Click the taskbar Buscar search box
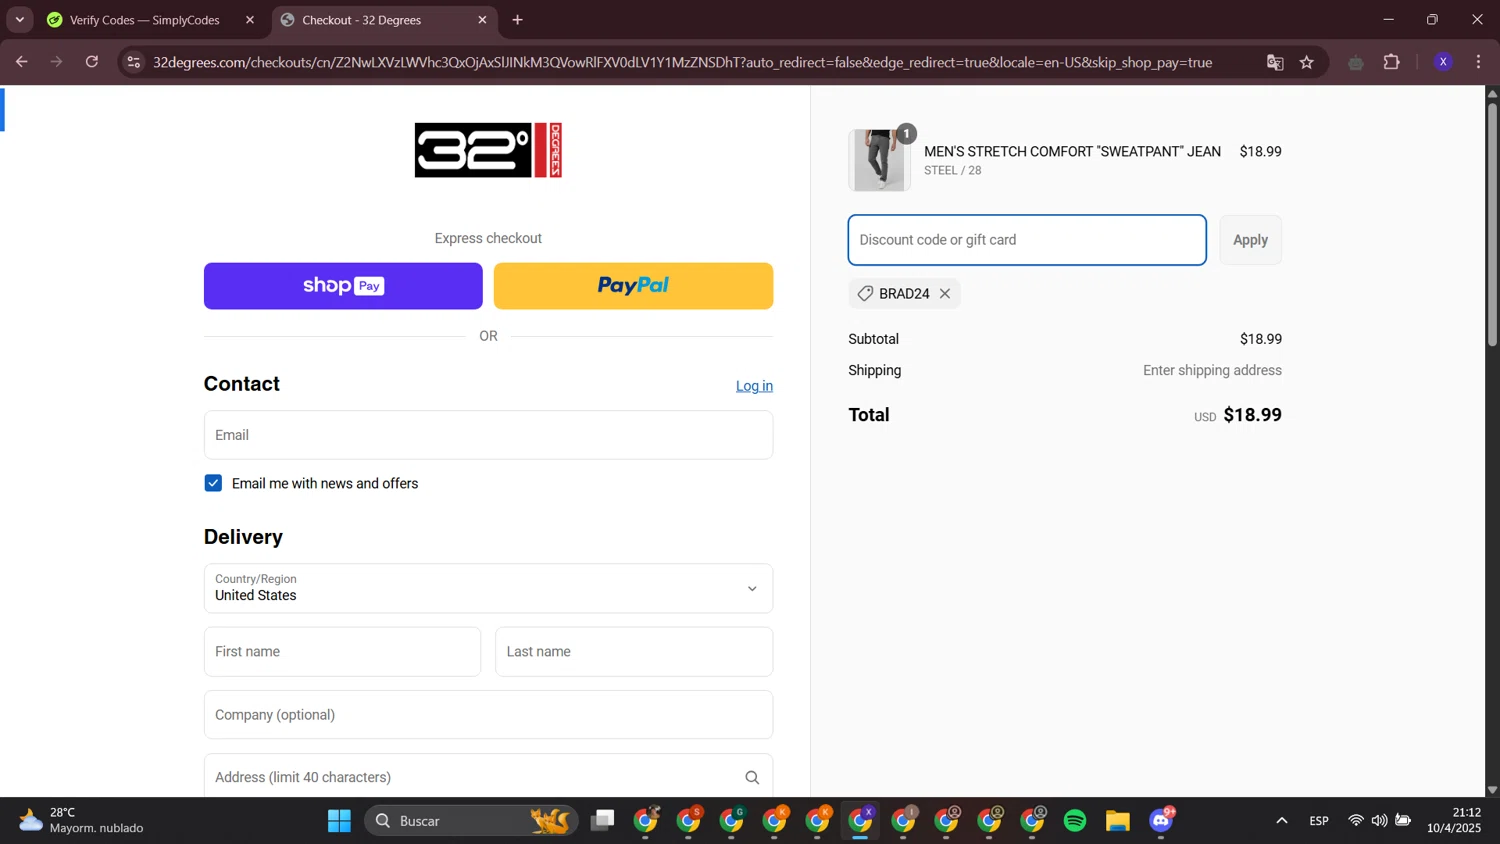Image resolution: width=1500 pixels, height=844 pixels. [x=471, y=821]
